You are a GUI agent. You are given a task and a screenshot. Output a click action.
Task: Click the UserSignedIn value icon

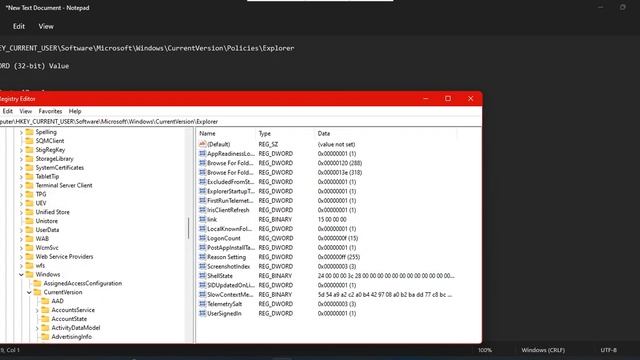pos(202,313)
